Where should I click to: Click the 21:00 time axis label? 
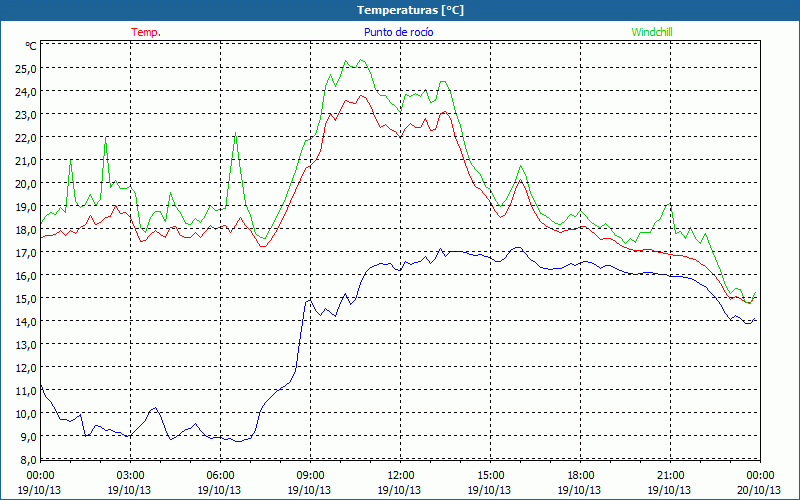coord(670,476)
